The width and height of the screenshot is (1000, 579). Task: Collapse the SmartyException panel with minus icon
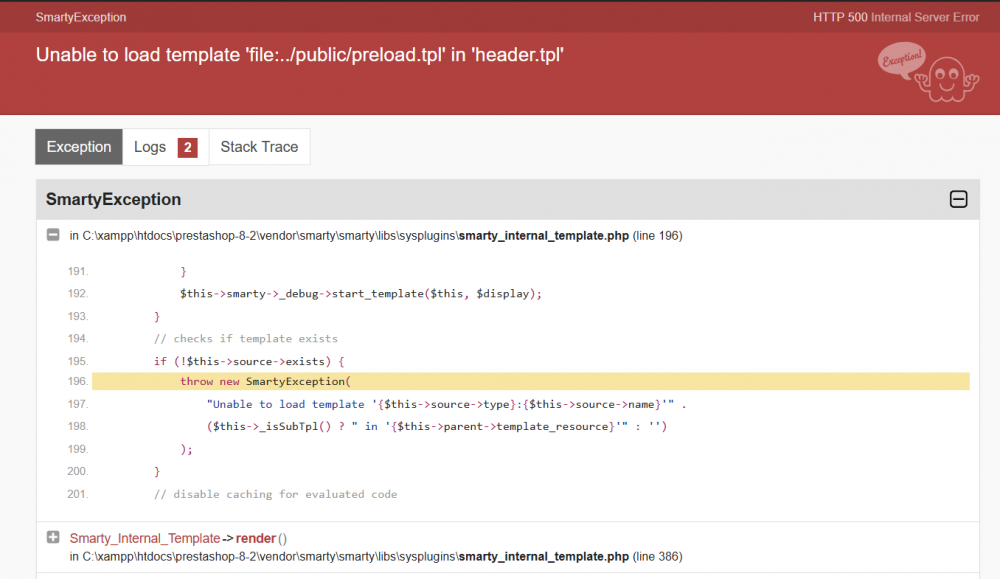(x=958, y=199)
